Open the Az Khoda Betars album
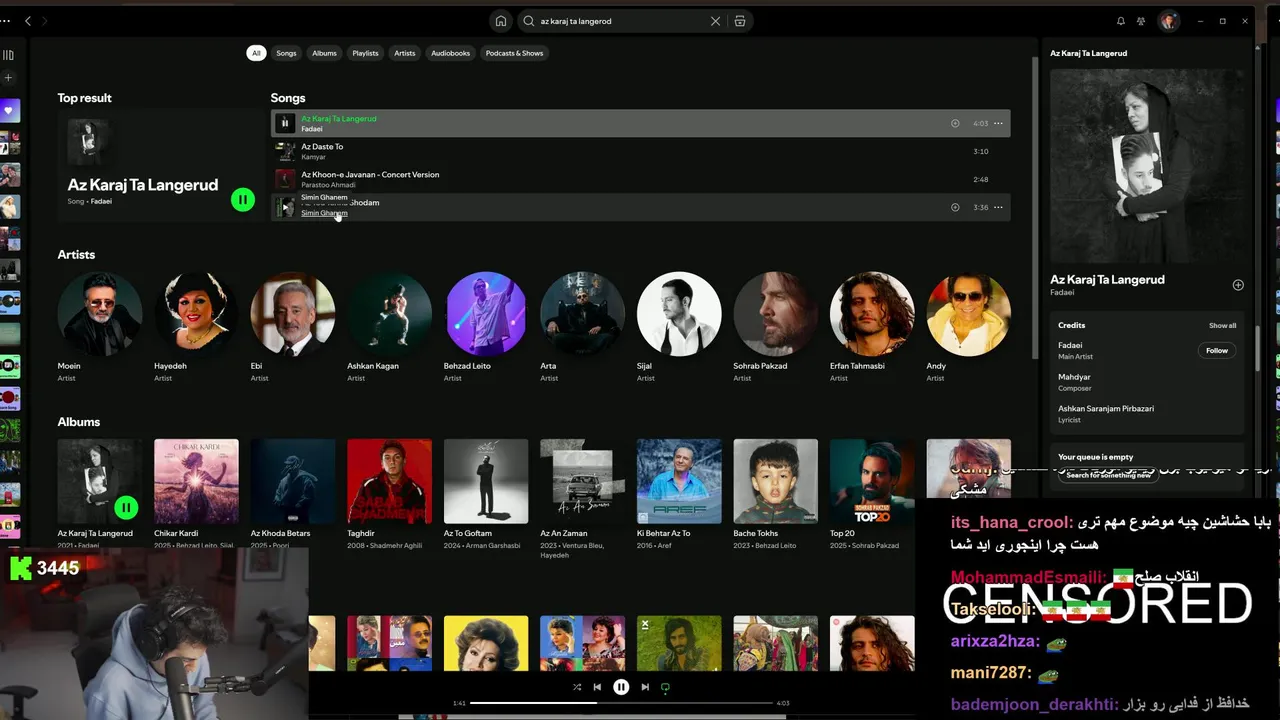Viewport: 1280px width, 720px height. (292, 481)
